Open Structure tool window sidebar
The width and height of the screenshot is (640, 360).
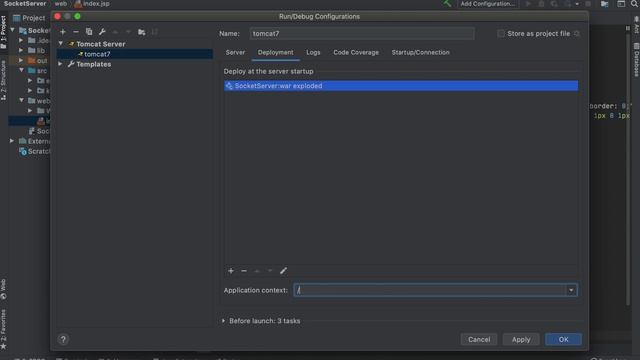pyautogui.click(x=3, y=80)
